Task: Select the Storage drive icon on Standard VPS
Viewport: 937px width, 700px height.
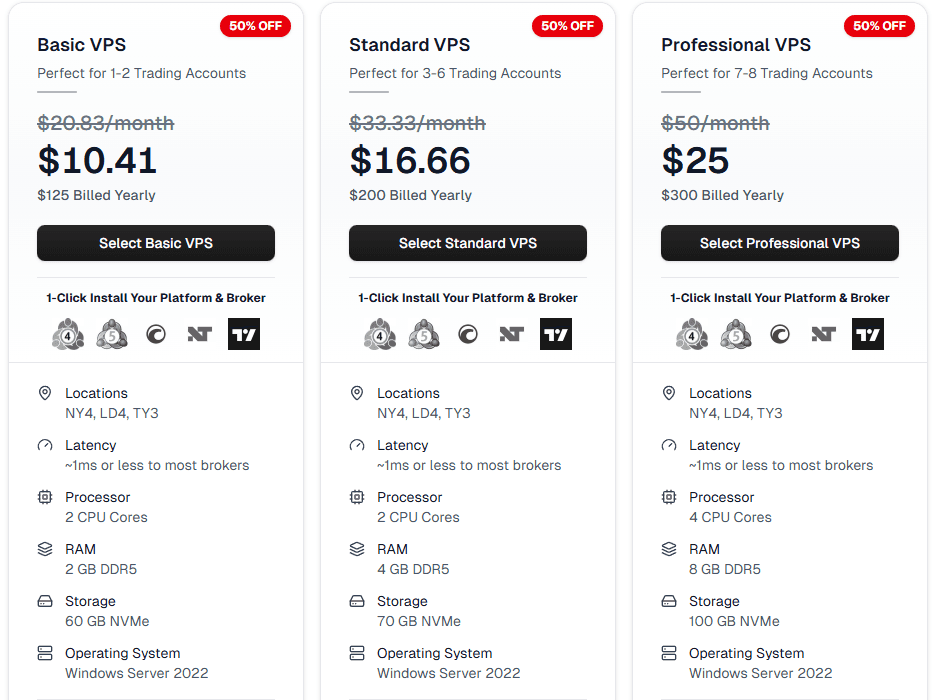Action: (x=357, y=600)
